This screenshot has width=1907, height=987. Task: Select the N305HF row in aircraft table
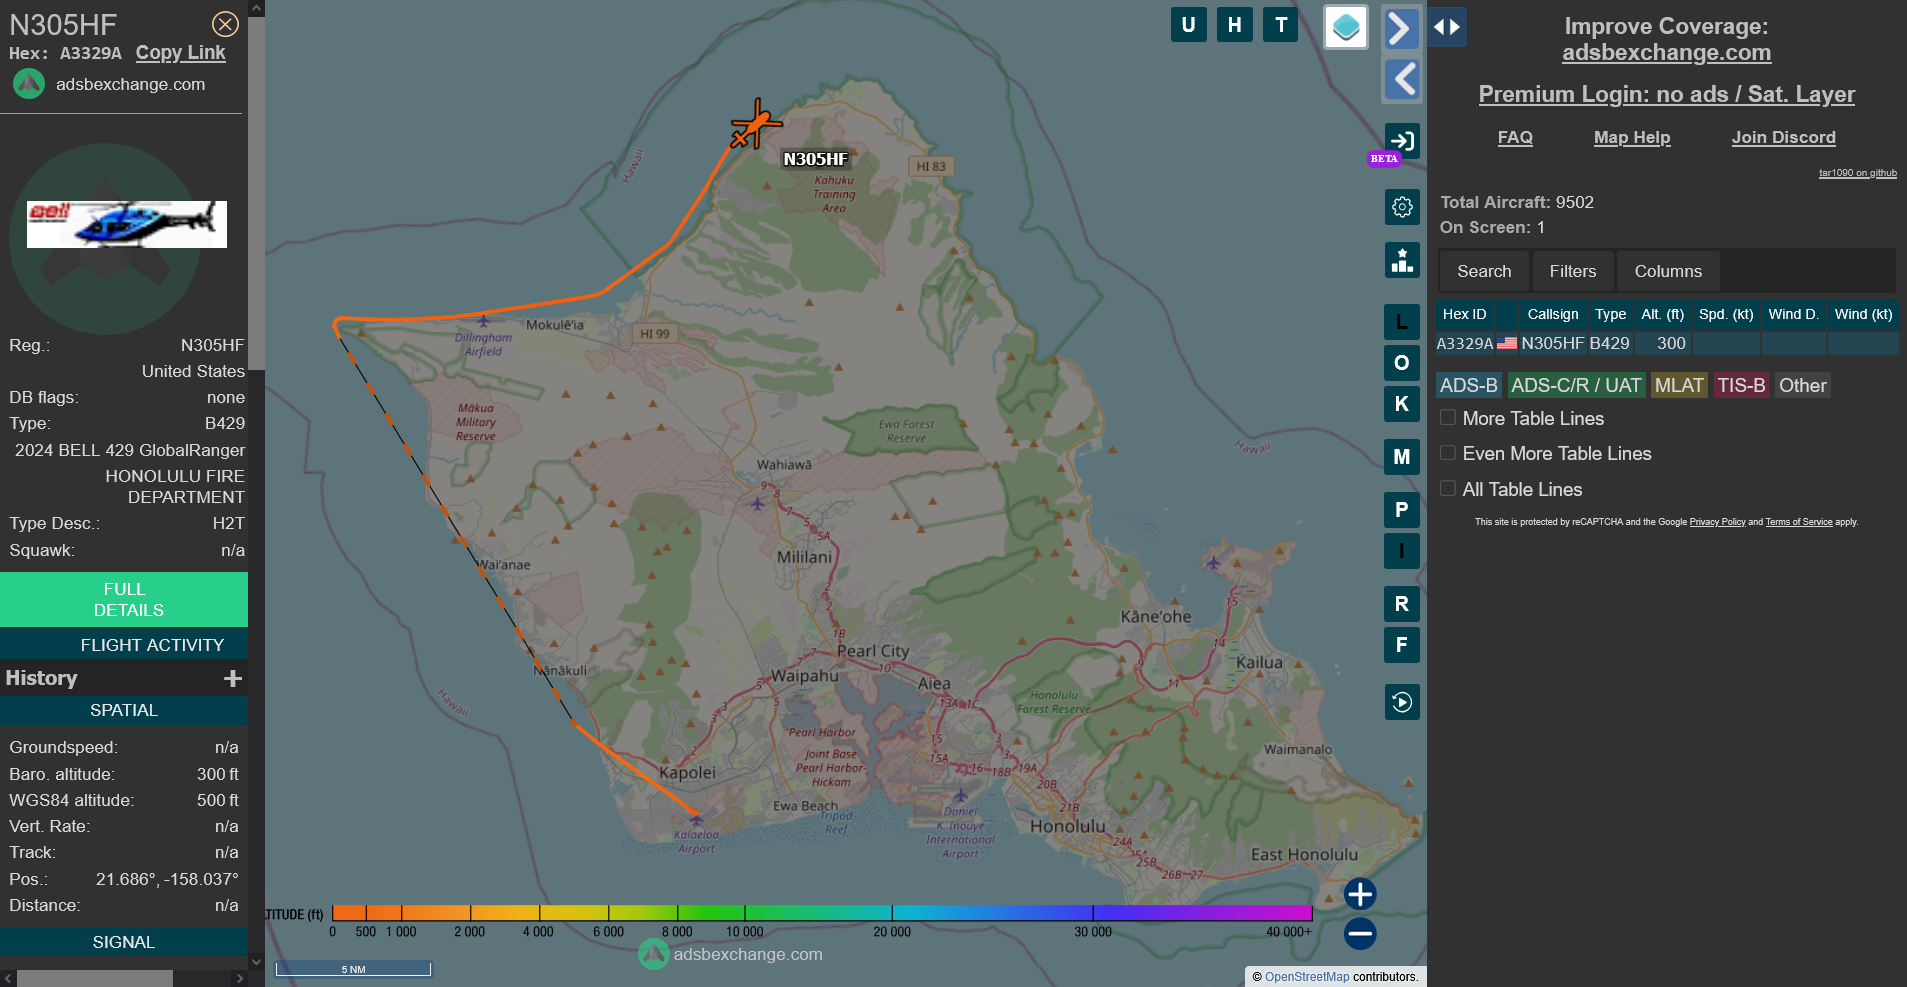(x=1666, y=343)
